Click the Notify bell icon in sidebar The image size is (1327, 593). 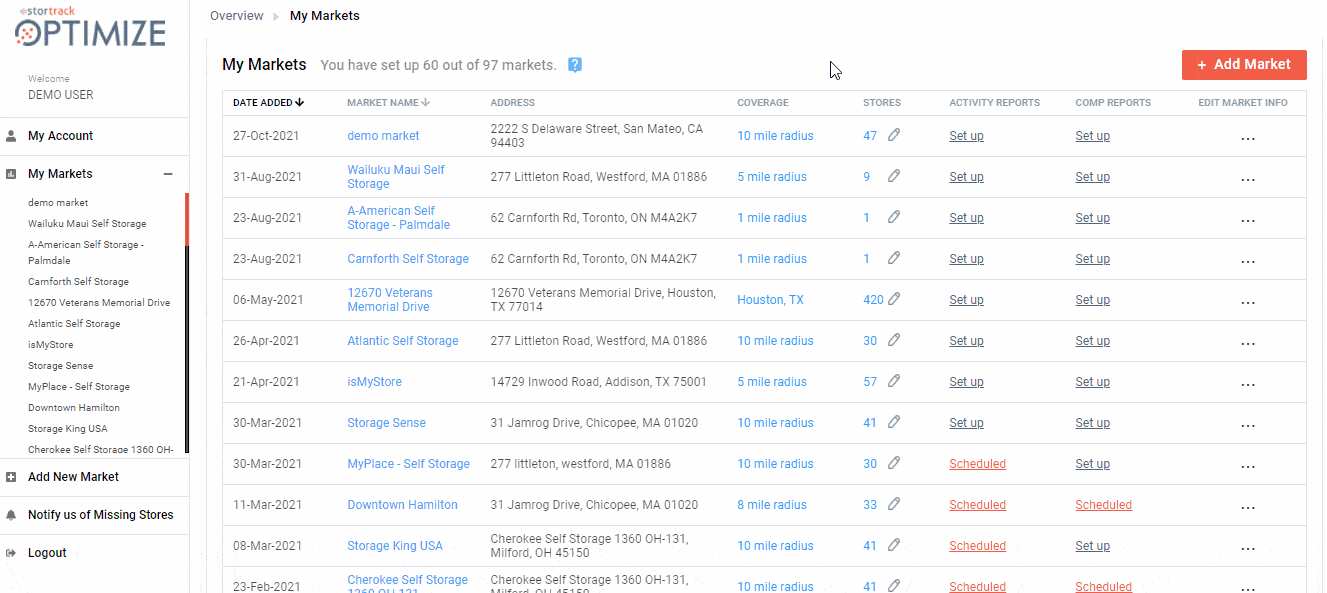point(11,515)
